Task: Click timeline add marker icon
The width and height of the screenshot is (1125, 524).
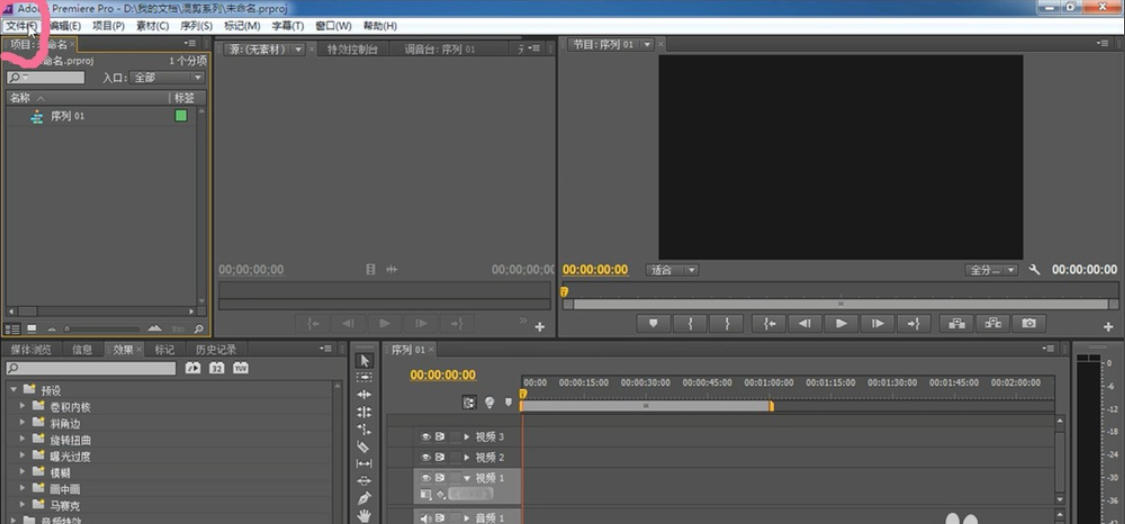Action: 509,403
